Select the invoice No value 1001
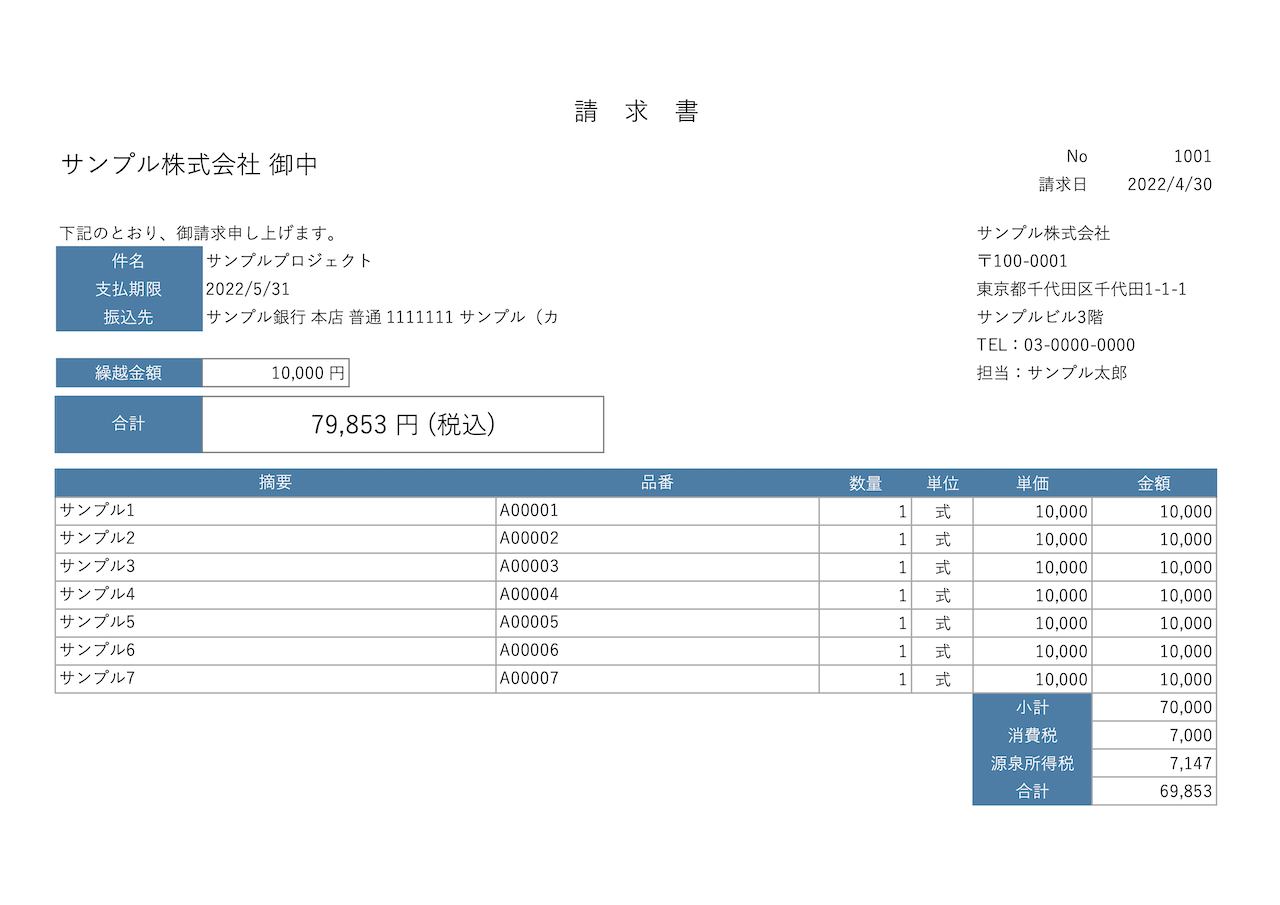 click(x=1195, y=156)
